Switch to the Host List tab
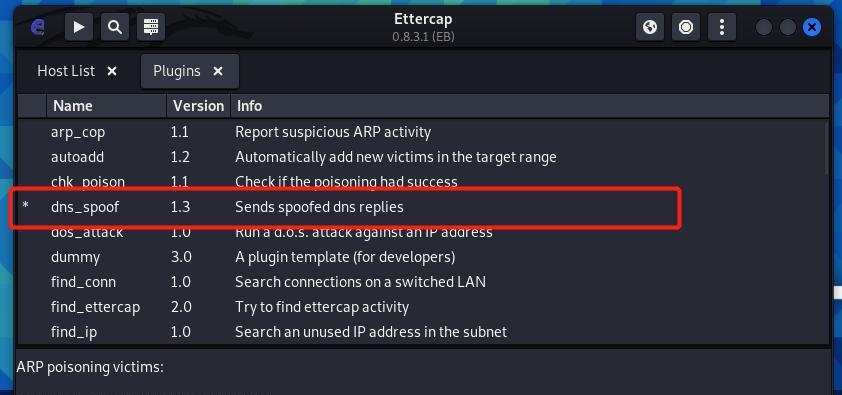Viewport: 842px width, 395px height. tap(66, 71)
